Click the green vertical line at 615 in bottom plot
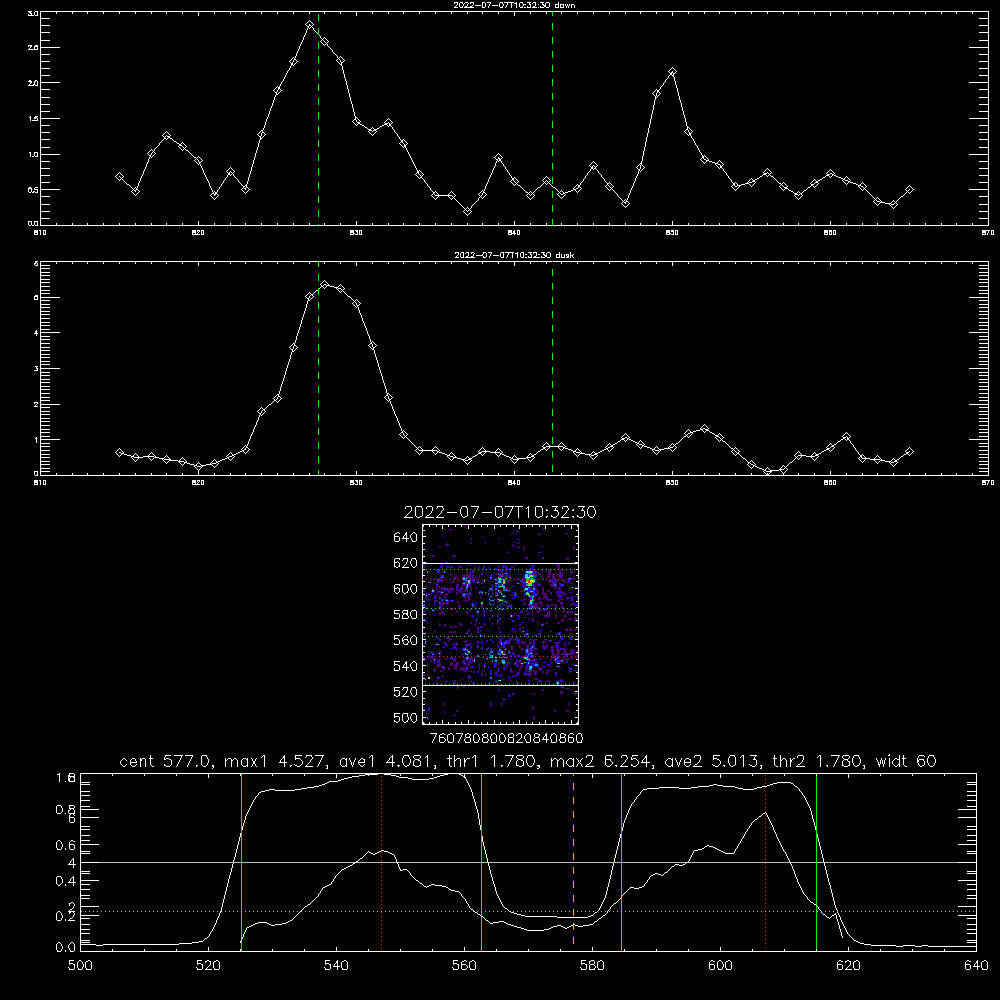The image size is (1000, 1000). click(x=816, y=862)
